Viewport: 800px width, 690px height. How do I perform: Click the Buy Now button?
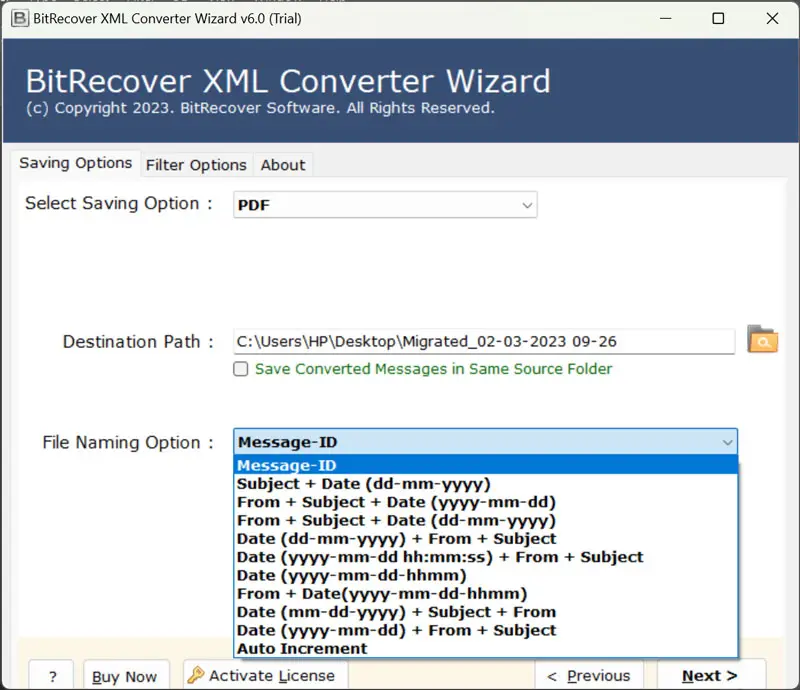coord(125,676)
